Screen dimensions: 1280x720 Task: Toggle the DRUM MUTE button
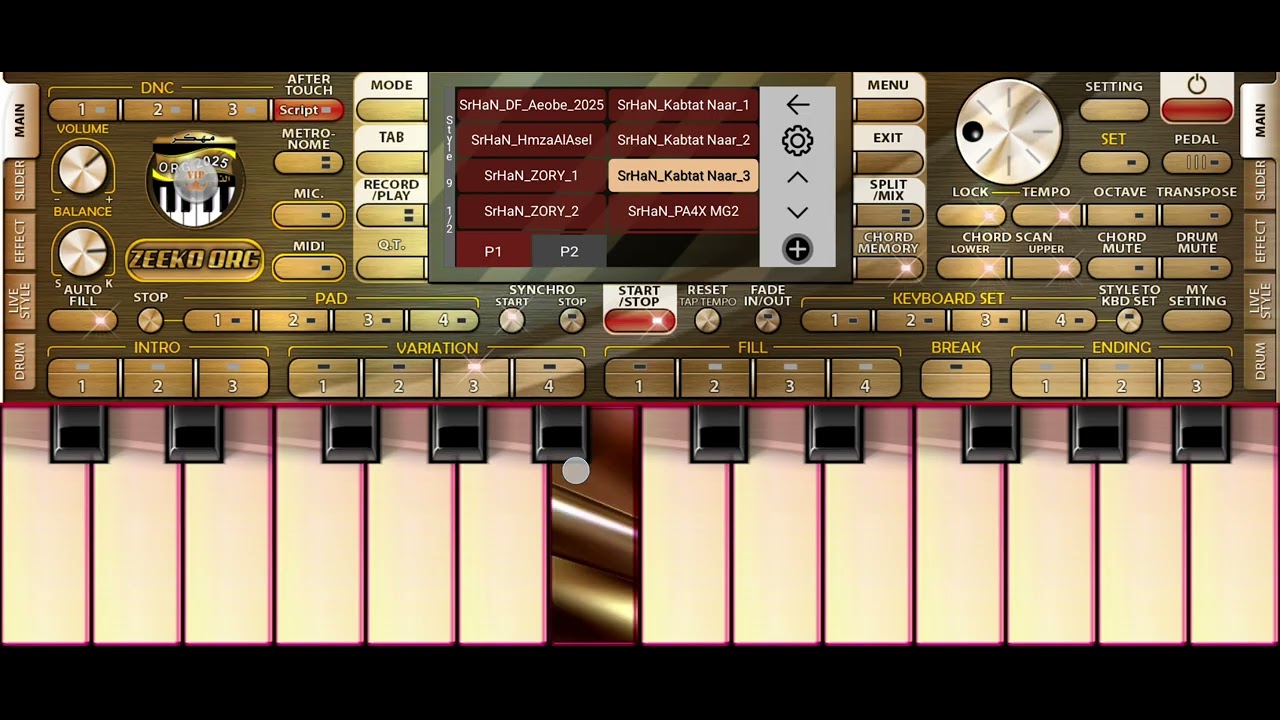pos(1197,268)
